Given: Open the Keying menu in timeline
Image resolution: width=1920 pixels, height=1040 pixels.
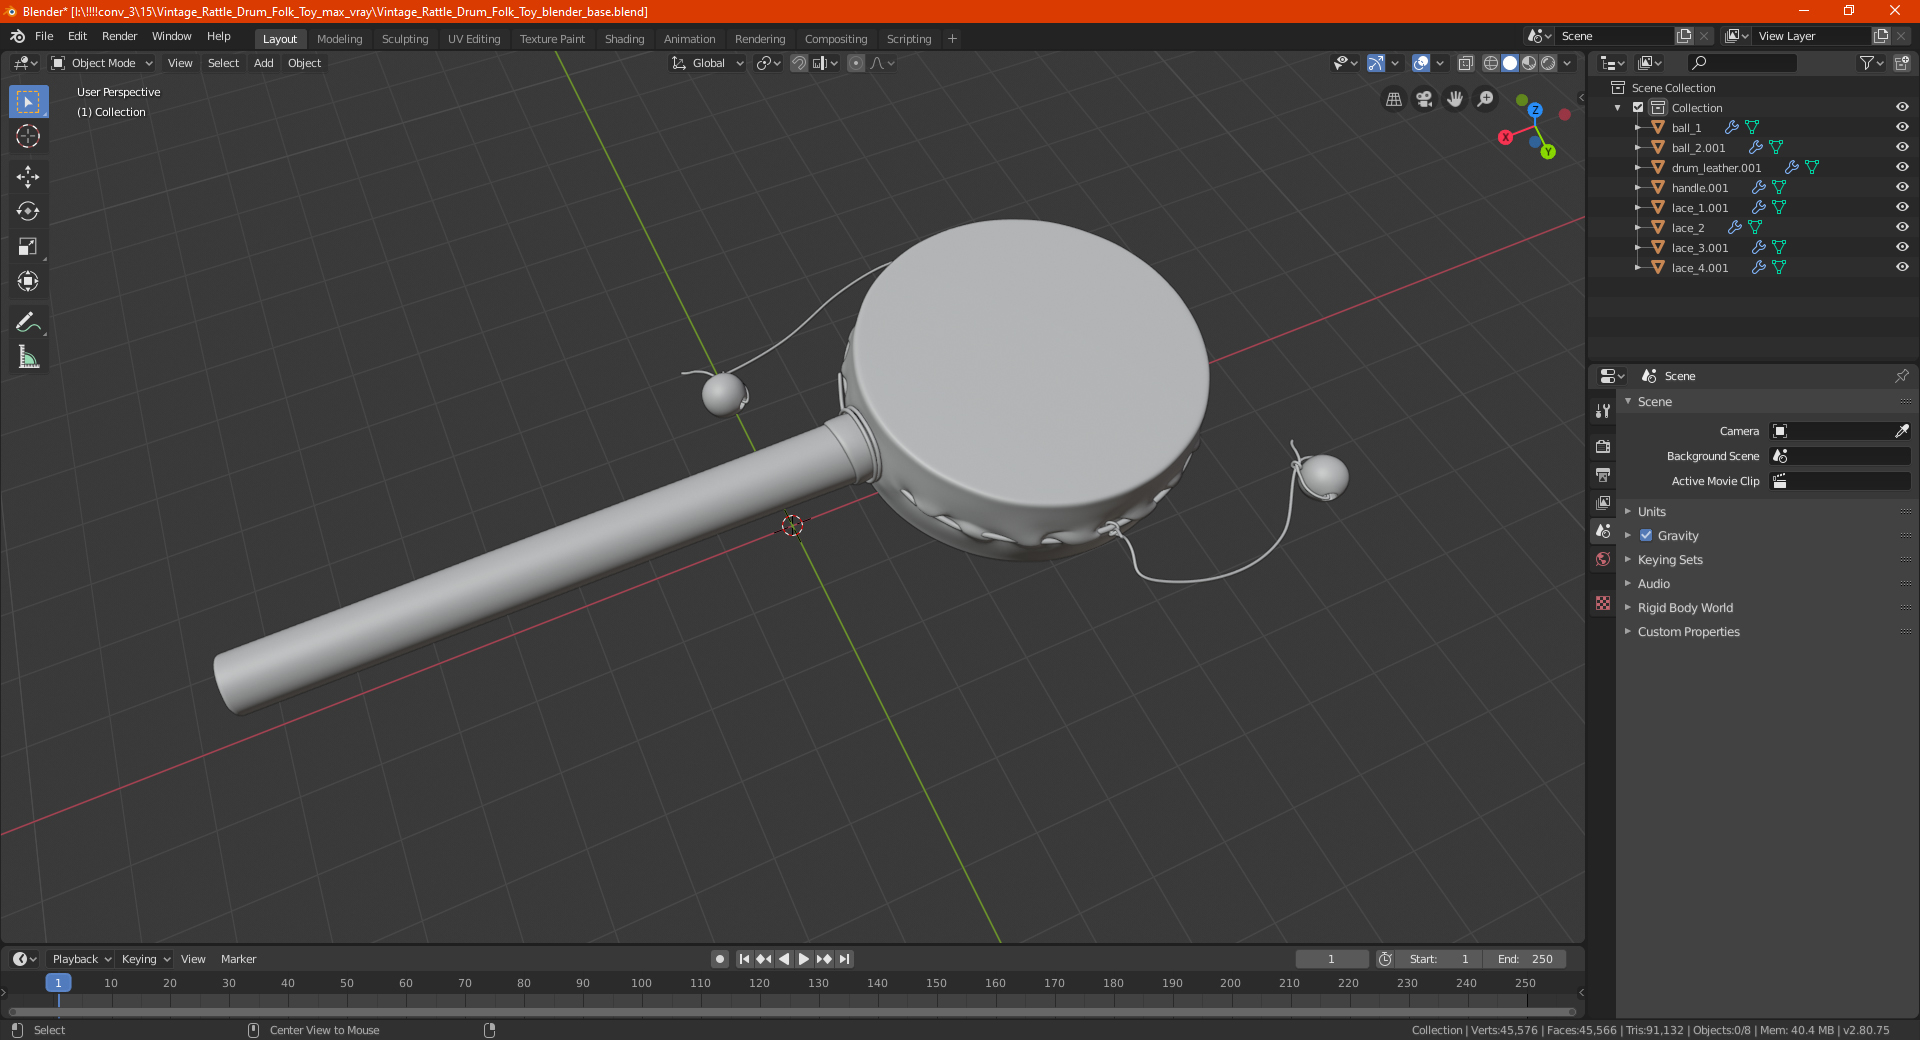Looking at the screenshot, I should [x=145, y=959].
